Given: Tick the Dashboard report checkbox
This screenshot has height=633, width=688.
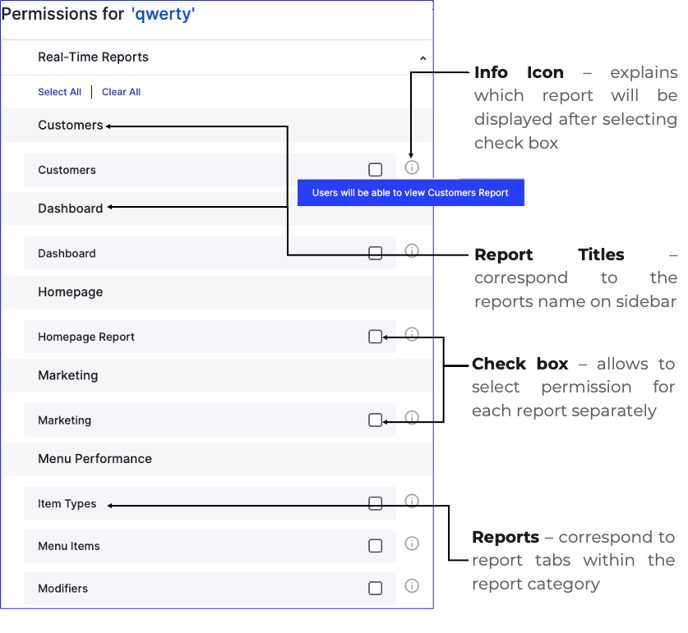Looking at the screenshot, I should click(375, 253).
